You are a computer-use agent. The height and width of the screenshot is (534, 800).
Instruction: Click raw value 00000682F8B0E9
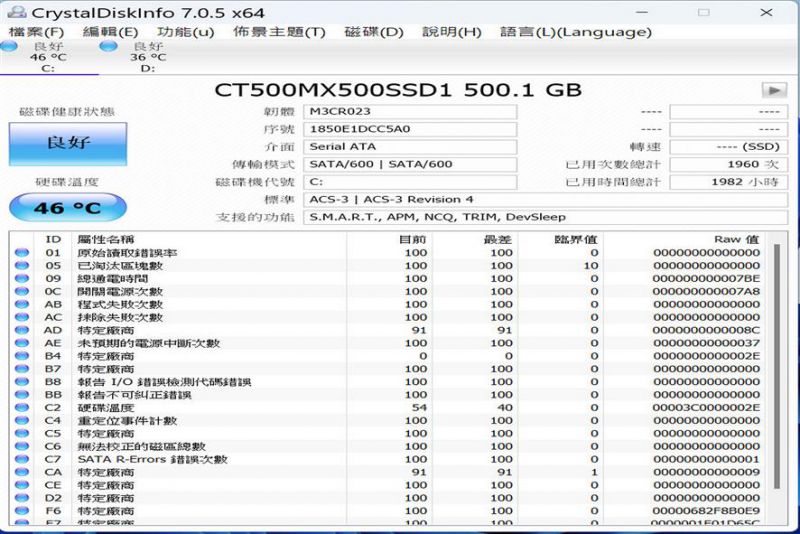(x=707, y=511)
